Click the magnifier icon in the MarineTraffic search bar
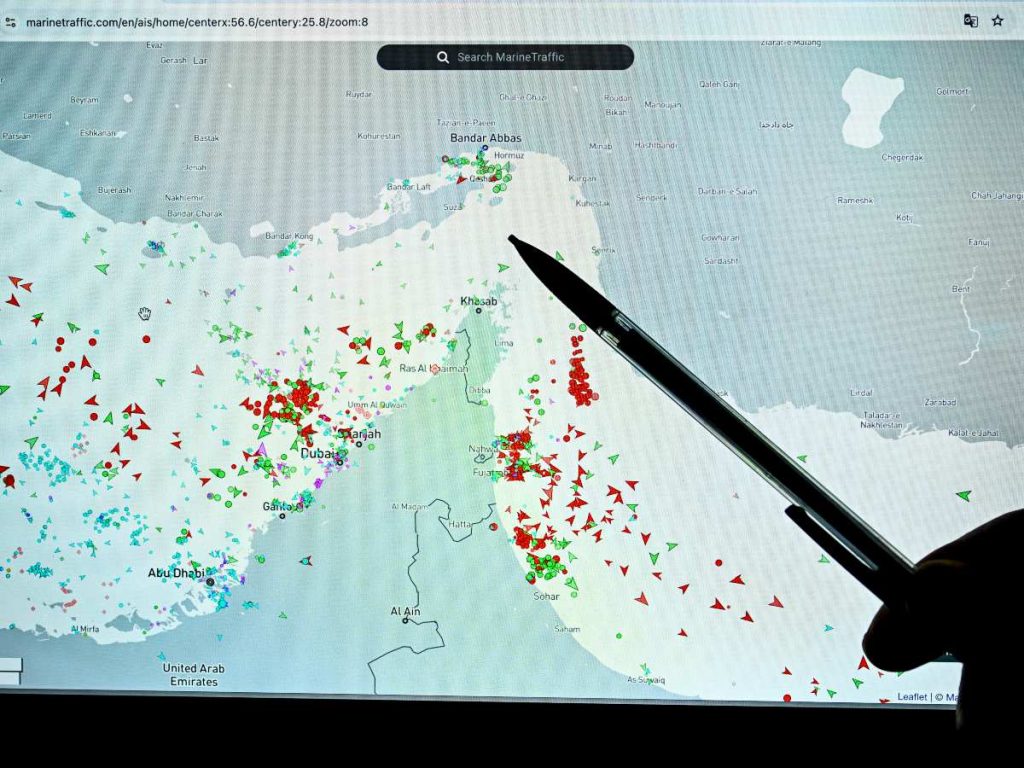The width and height of the screenshot is (1024, 768). (x=443, y=57)
